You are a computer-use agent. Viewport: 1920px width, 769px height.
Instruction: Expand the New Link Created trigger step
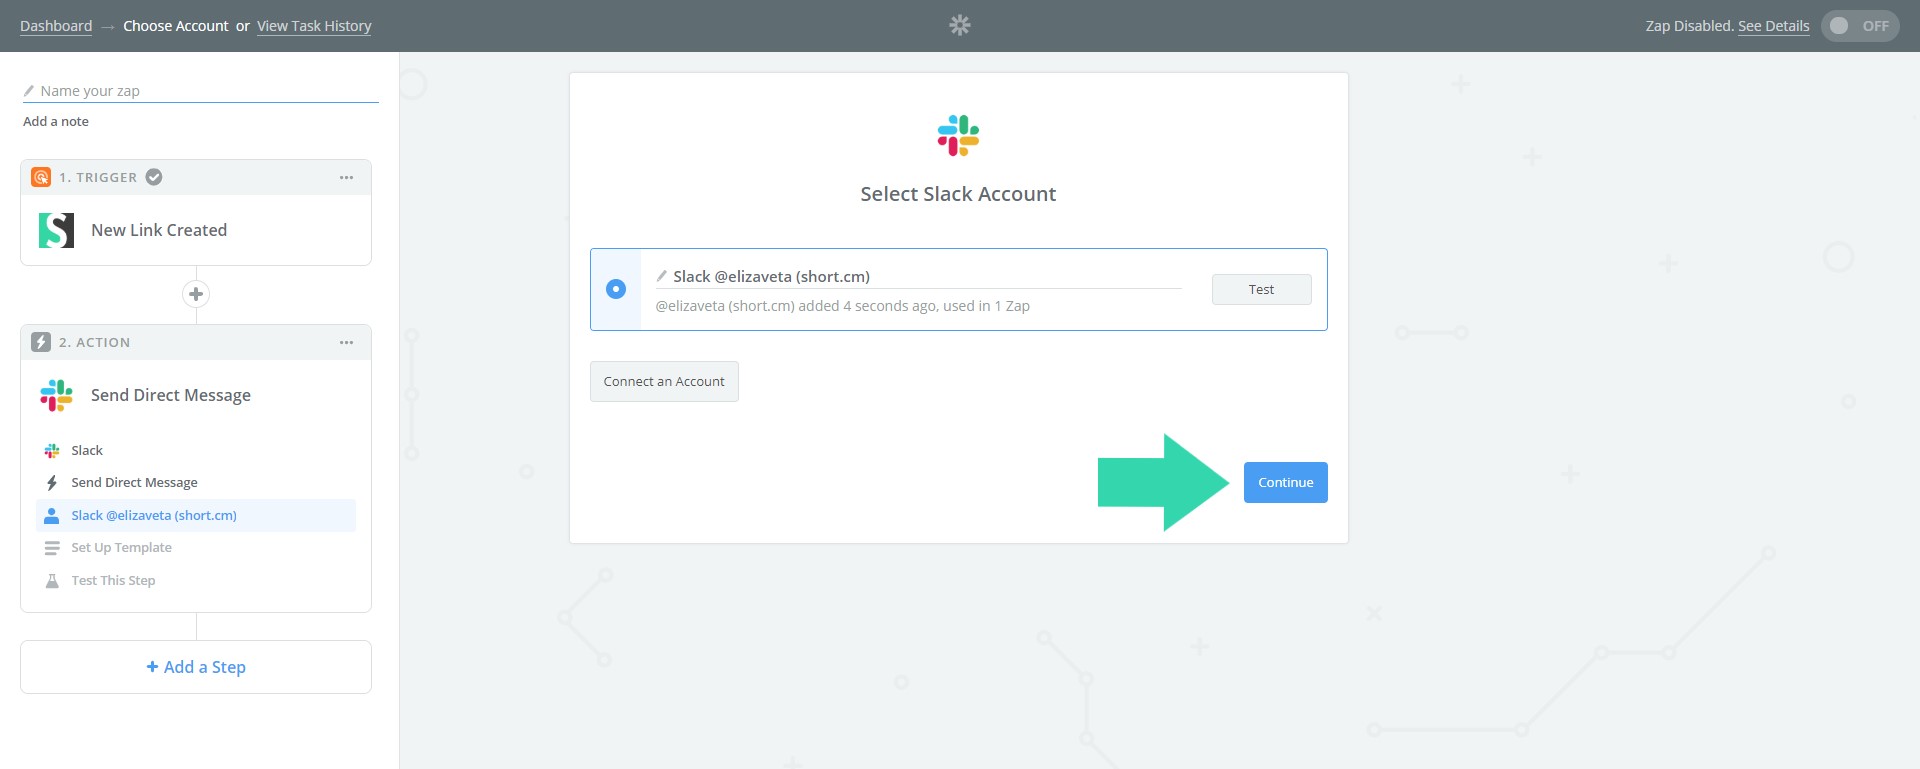pyautogui.click(x=159, y=230)
